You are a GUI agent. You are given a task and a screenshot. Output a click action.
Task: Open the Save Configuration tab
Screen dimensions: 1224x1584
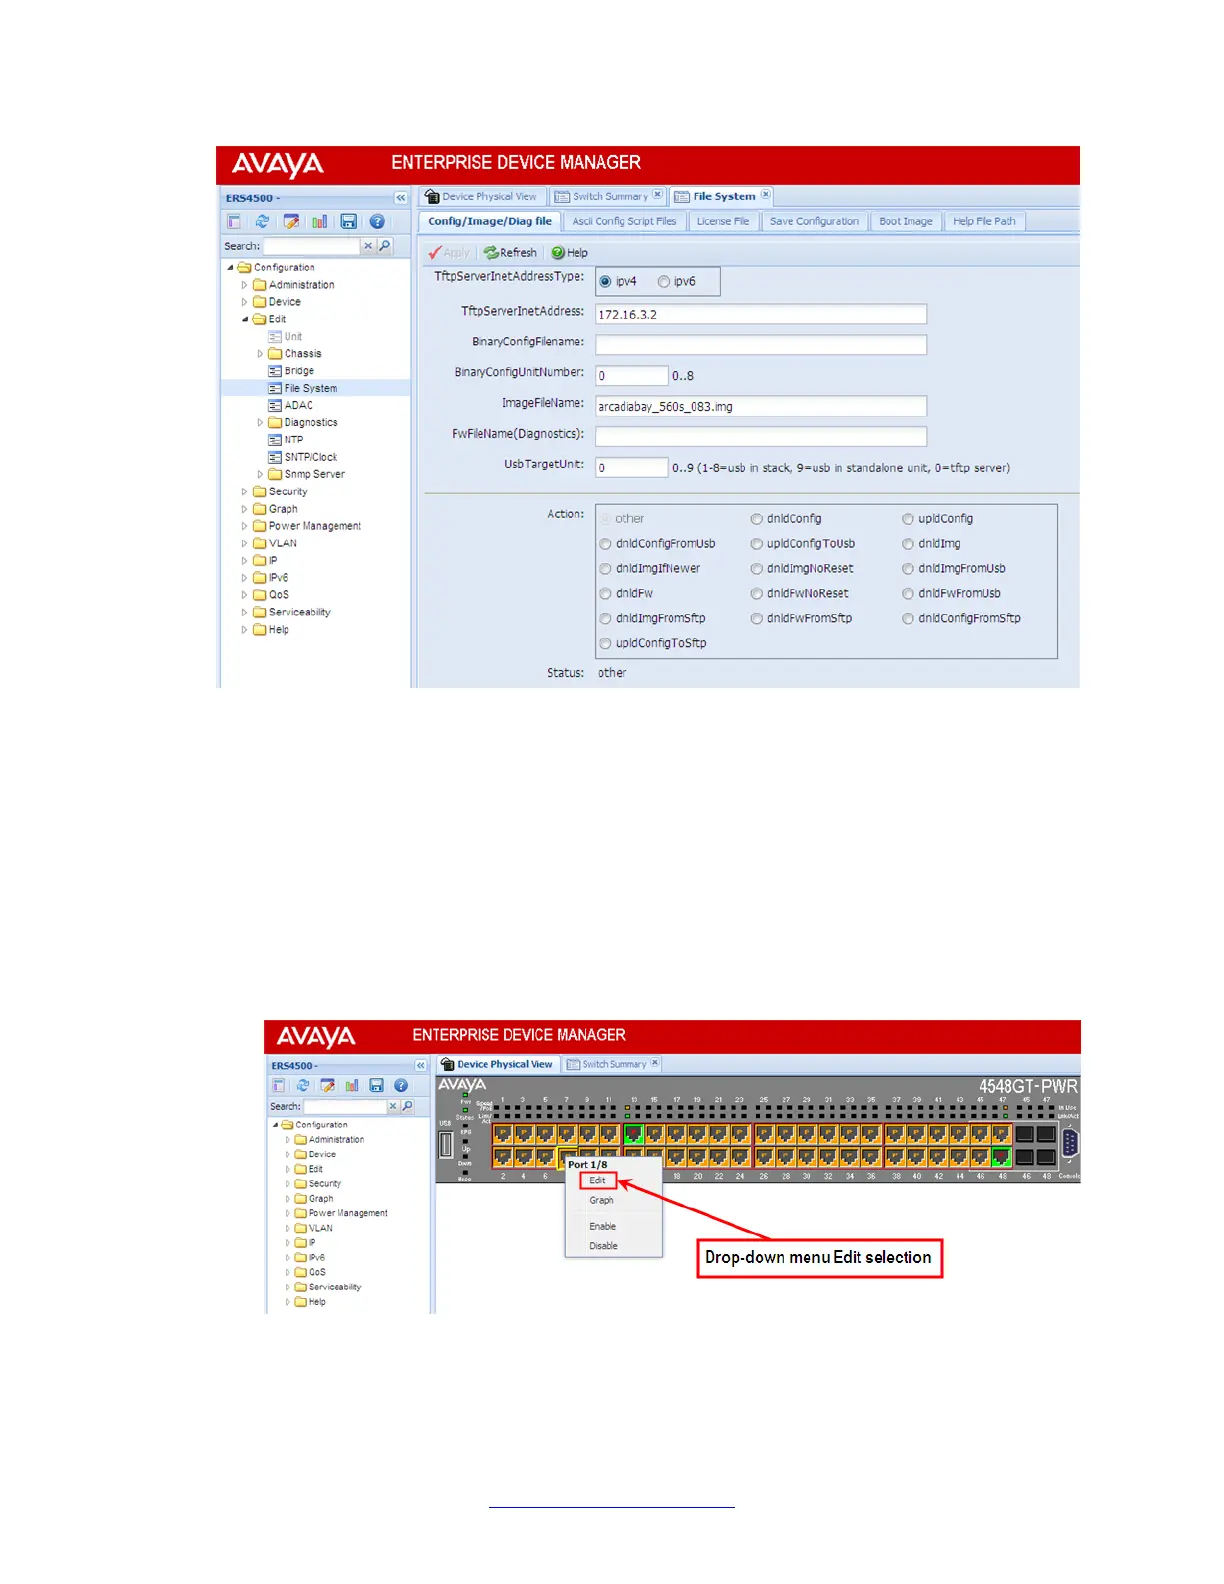[814, 221]
